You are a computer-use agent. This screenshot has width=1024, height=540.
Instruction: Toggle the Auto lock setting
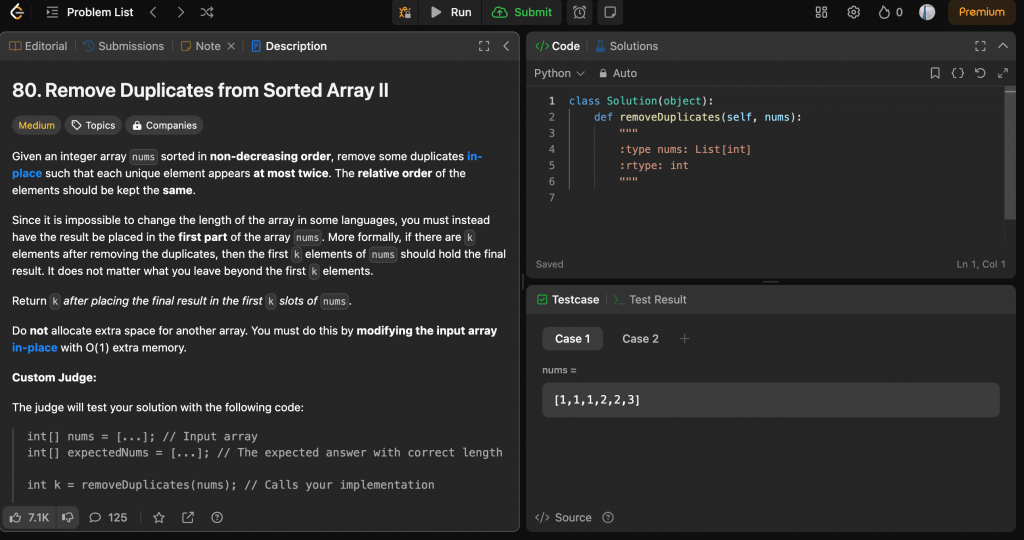[x=617, y=73]
